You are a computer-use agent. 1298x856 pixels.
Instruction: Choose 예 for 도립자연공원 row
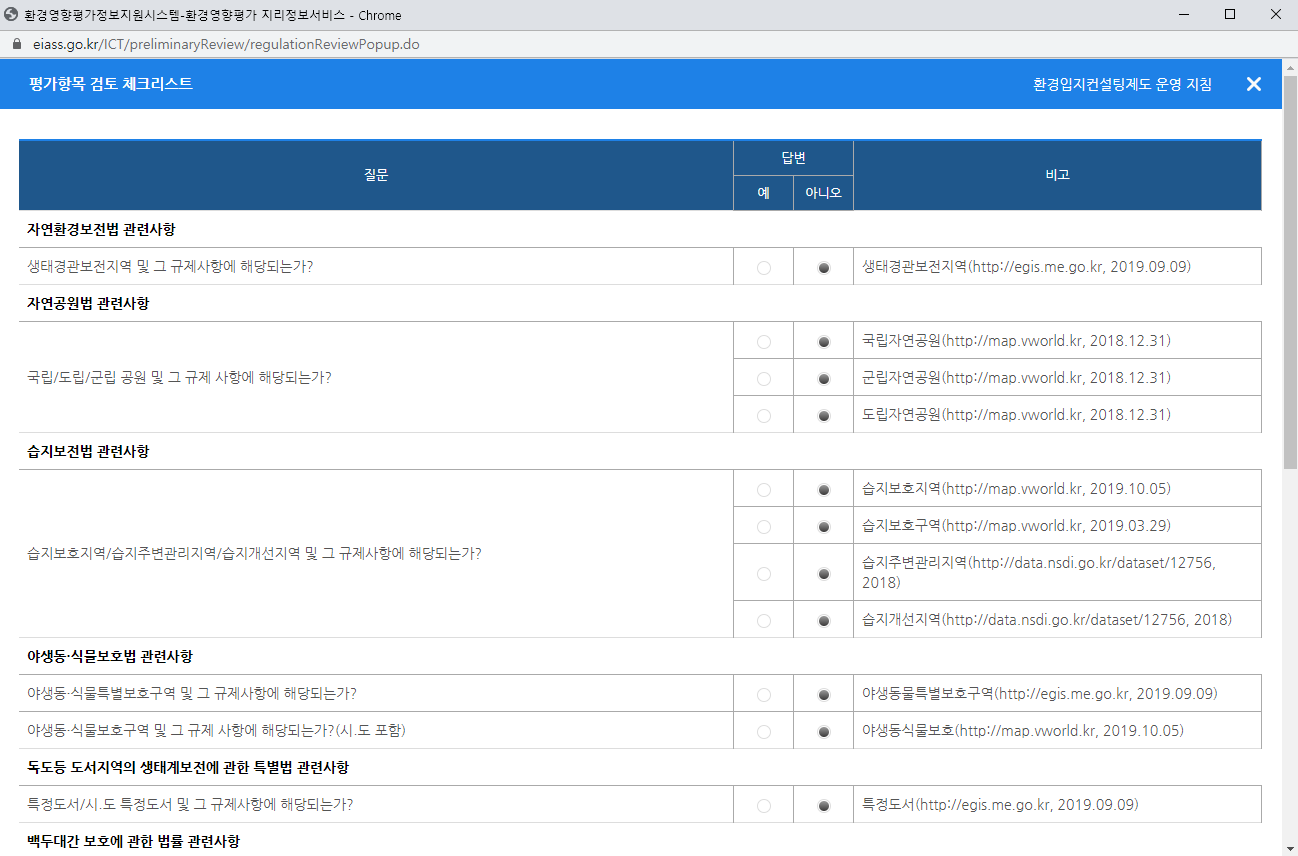click(764, 416)
